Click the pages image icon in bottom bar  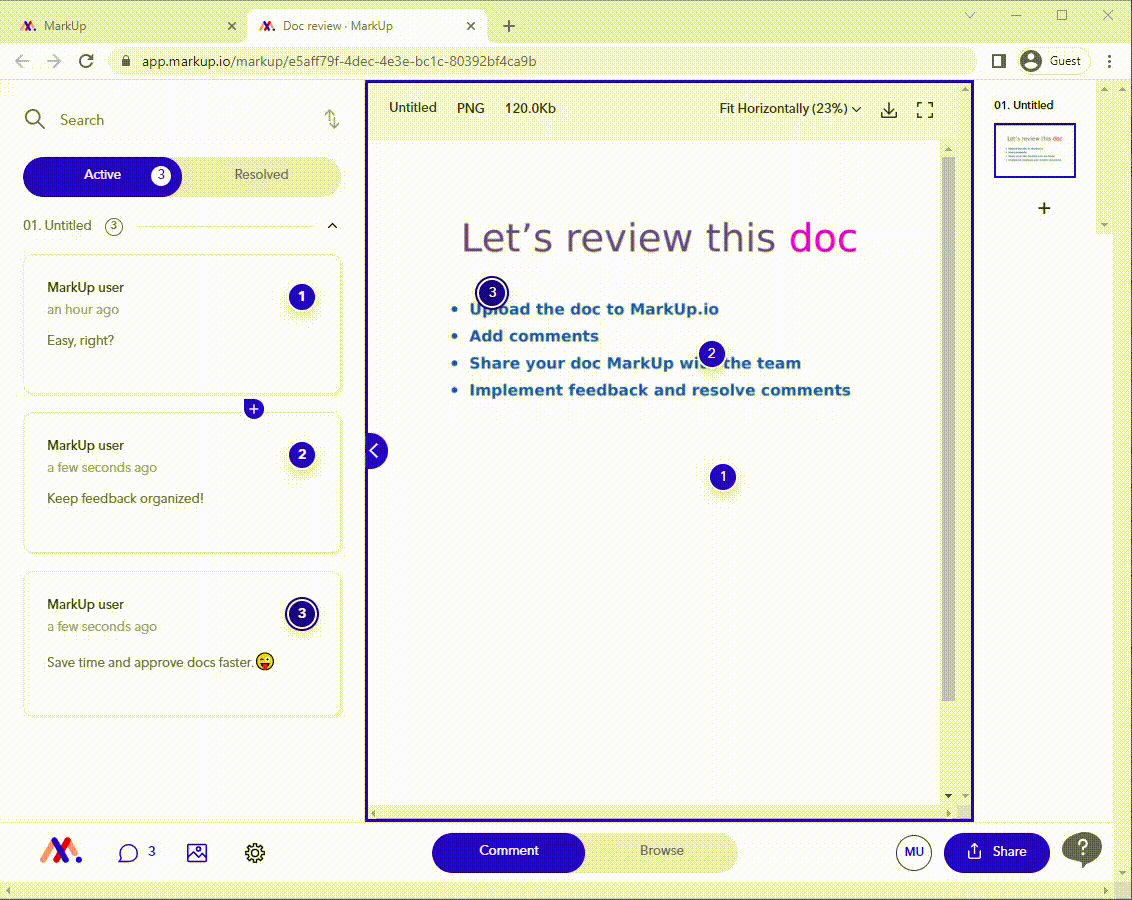[x=197, y=853]
